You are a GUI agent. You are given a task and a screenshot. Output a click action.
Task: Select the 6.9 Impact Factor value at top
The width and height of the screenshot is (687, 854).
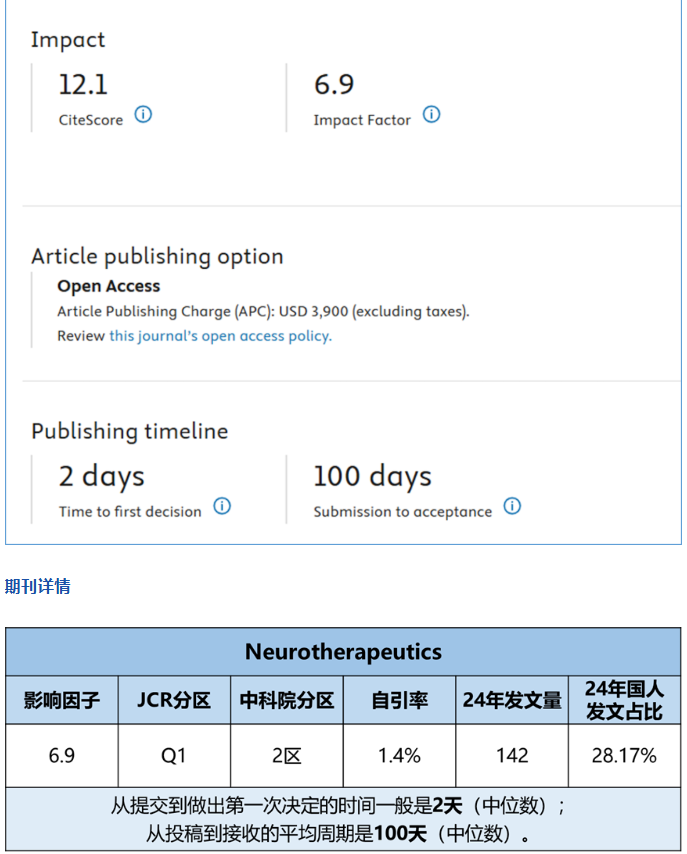[x=334, y=85]
